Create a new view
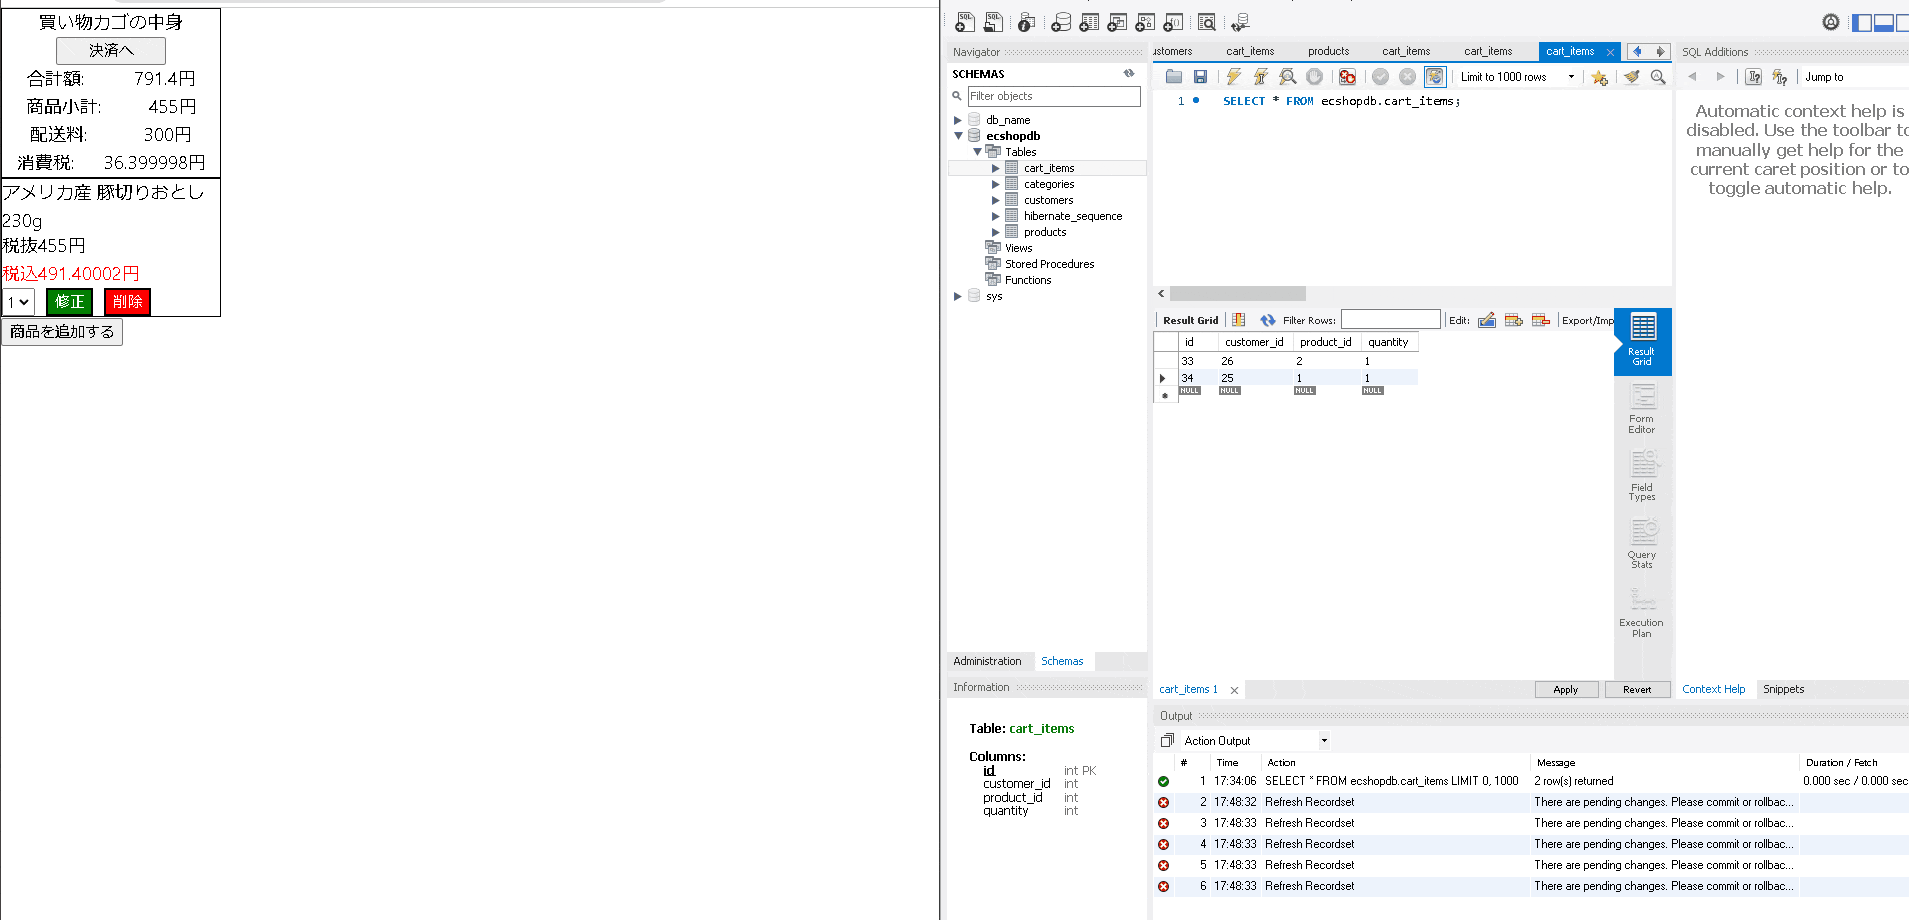The height and width of the screenshot is (920, 1909). (x=1117, y=22)
